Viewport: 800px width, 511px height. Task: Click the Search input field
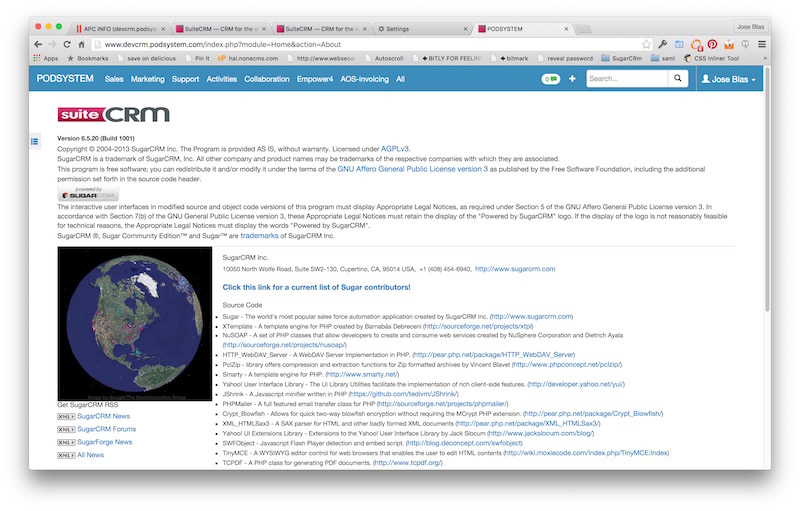click(627, 79)
